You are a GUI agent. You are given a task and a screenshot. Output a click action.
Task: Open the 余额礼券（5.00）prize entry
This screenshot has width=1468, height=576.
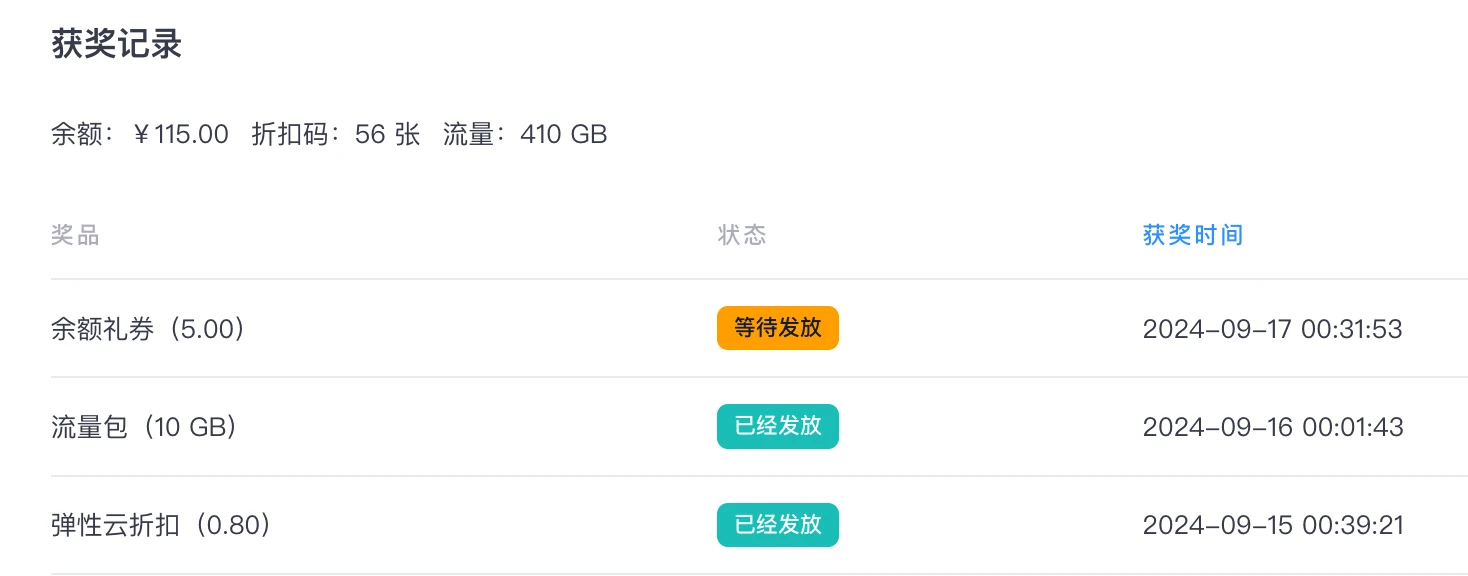coord(148,329)
